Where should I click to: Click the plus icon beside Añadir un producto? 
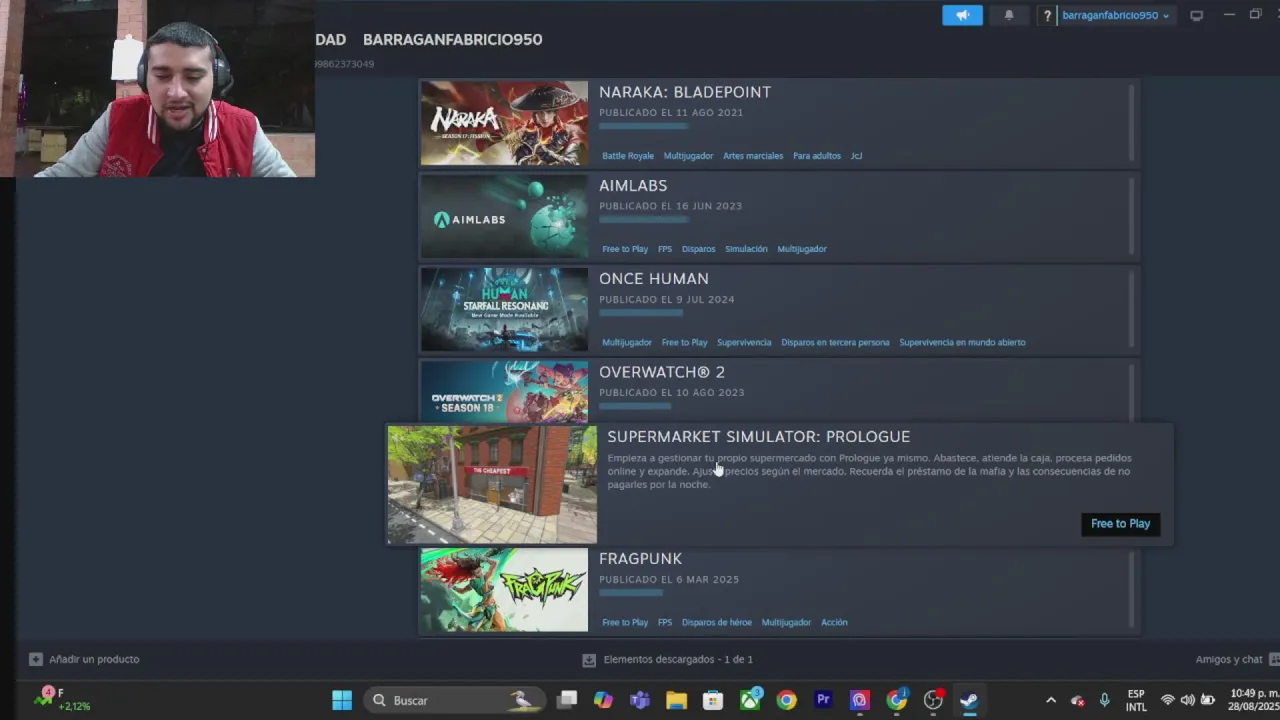pos(36,659)
